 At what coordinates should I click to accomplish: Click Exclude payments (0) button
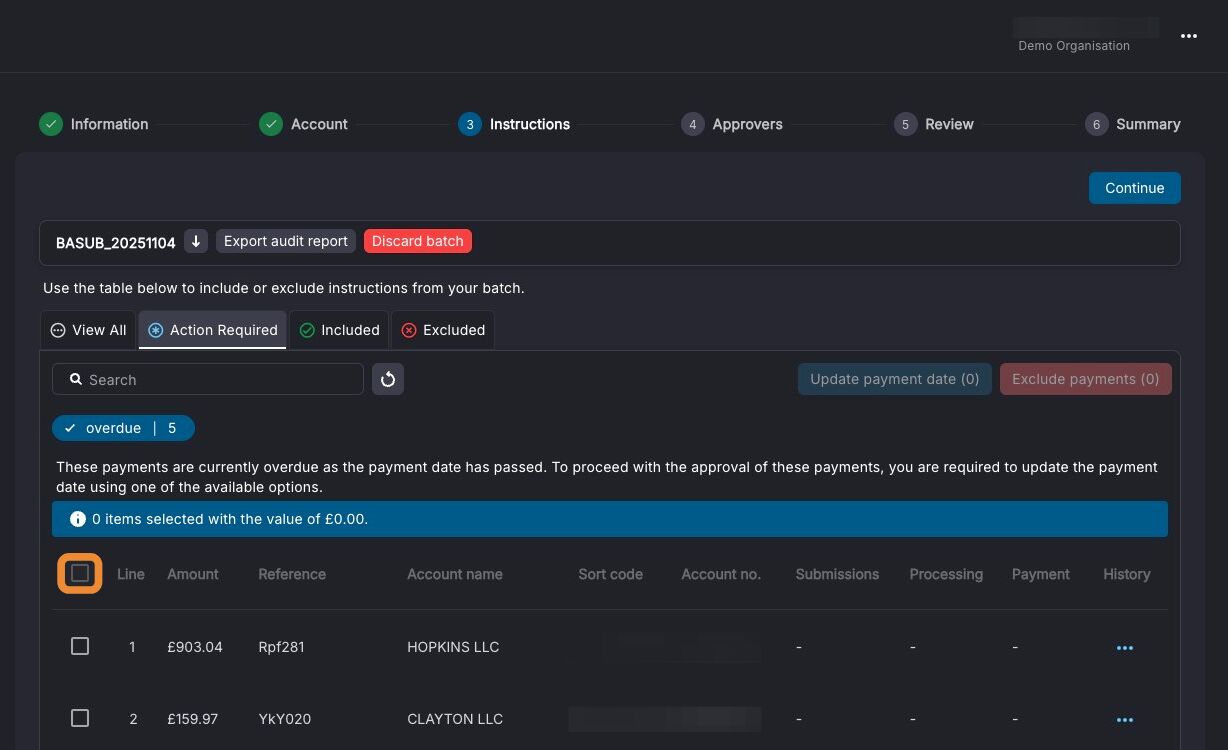tap(1086, 379)
